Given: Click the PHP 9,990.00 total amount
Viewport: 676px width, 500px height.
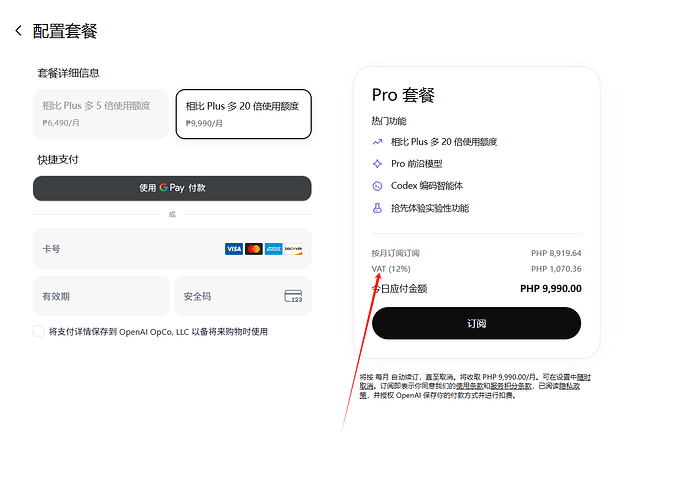Looking at the screenshot, I should [x=551, y=288].
